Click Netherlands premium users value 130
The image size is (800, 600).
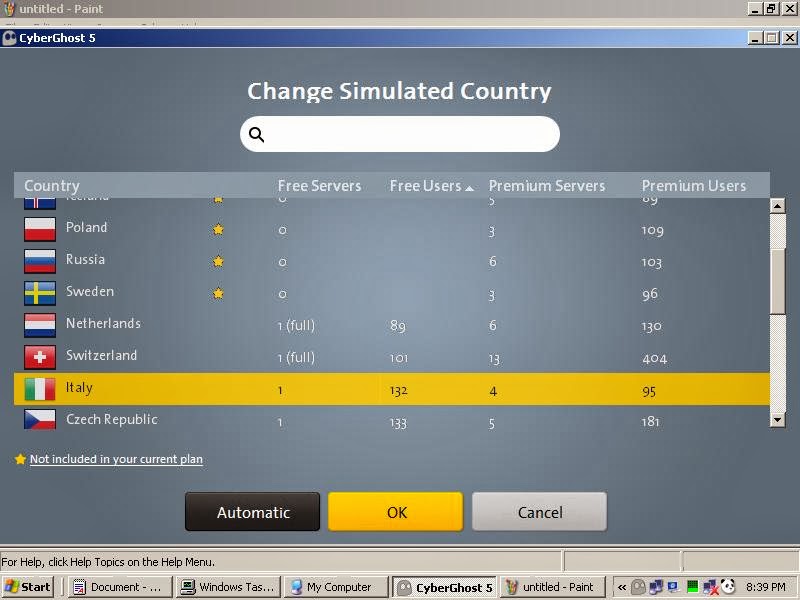pos(652,327)
